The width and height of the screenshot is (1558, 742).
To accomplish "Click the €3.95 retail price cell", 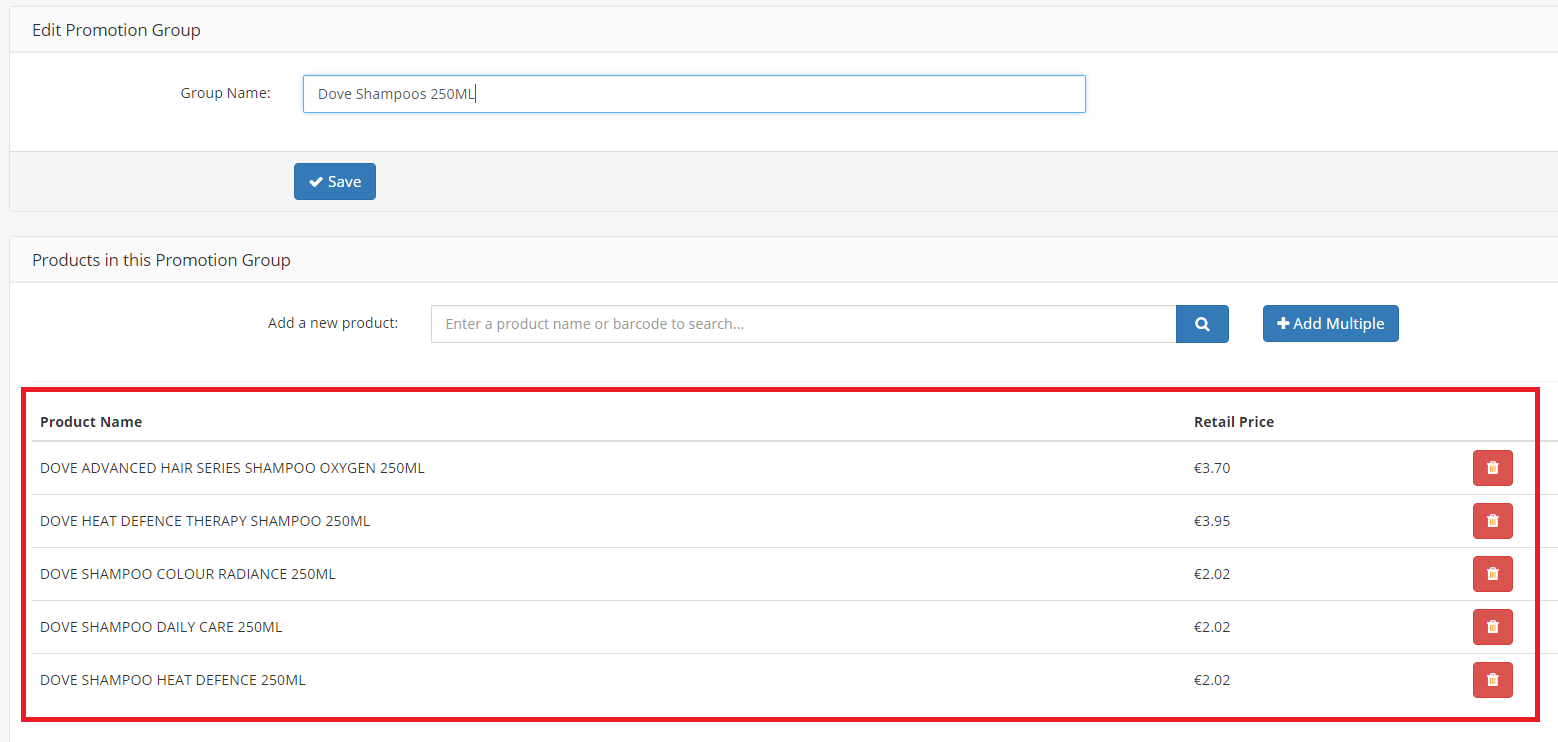I will (1212, 521).
